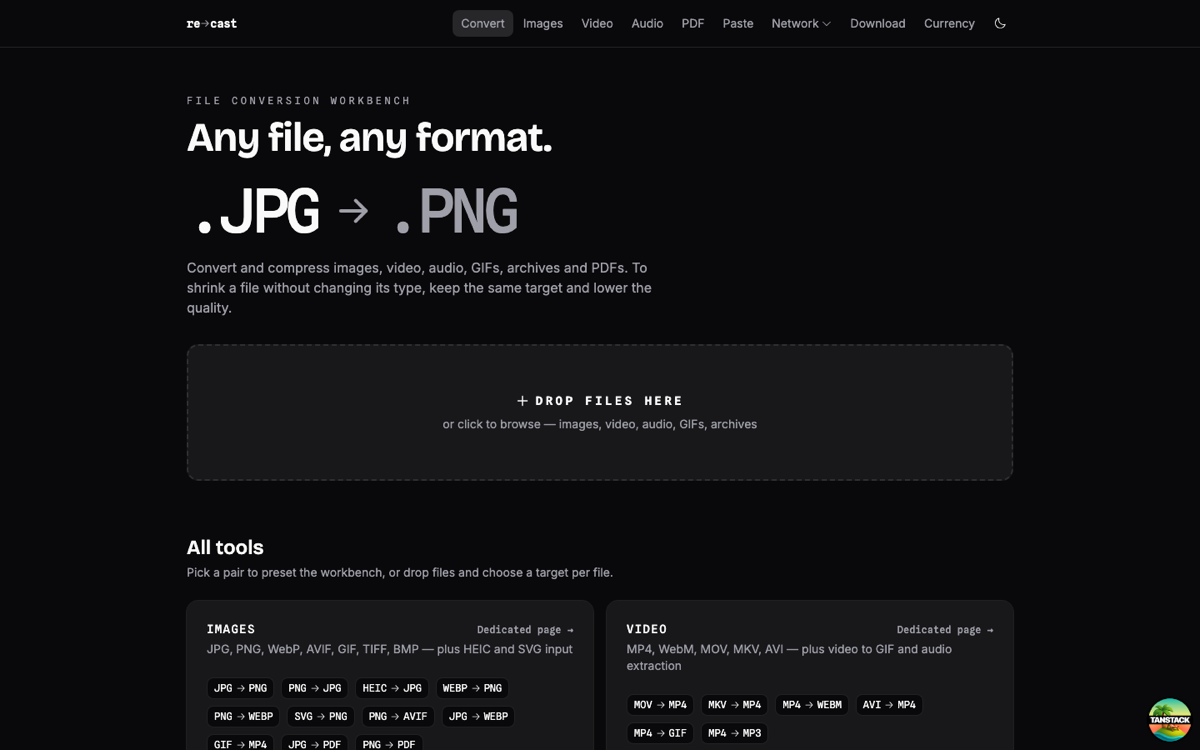Screen dimensions: 1200x750
Task: Click the 'All tools' heading
Action: pos(225,548)
